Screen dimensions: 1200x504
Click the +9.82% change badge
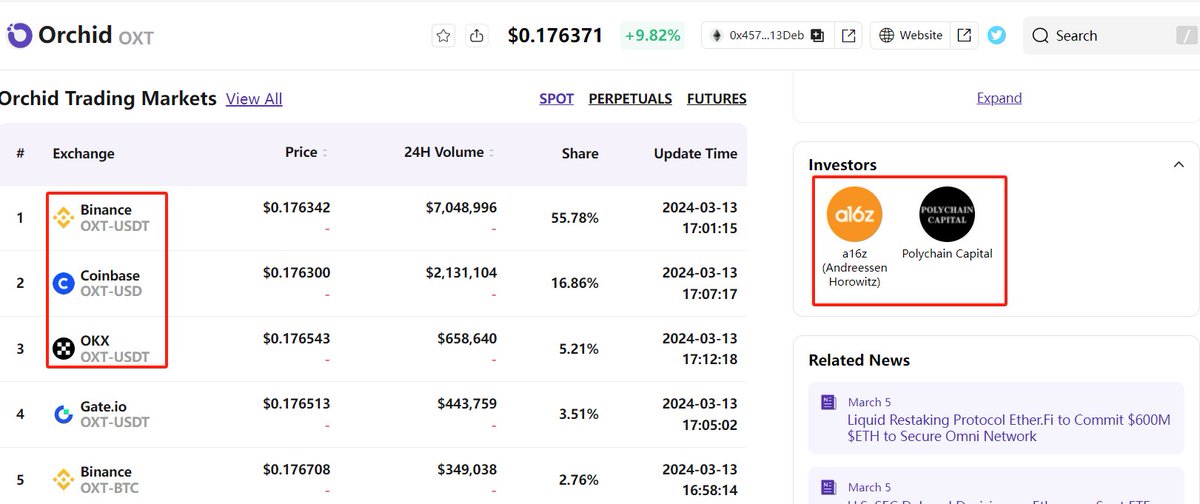click(653, 36)
